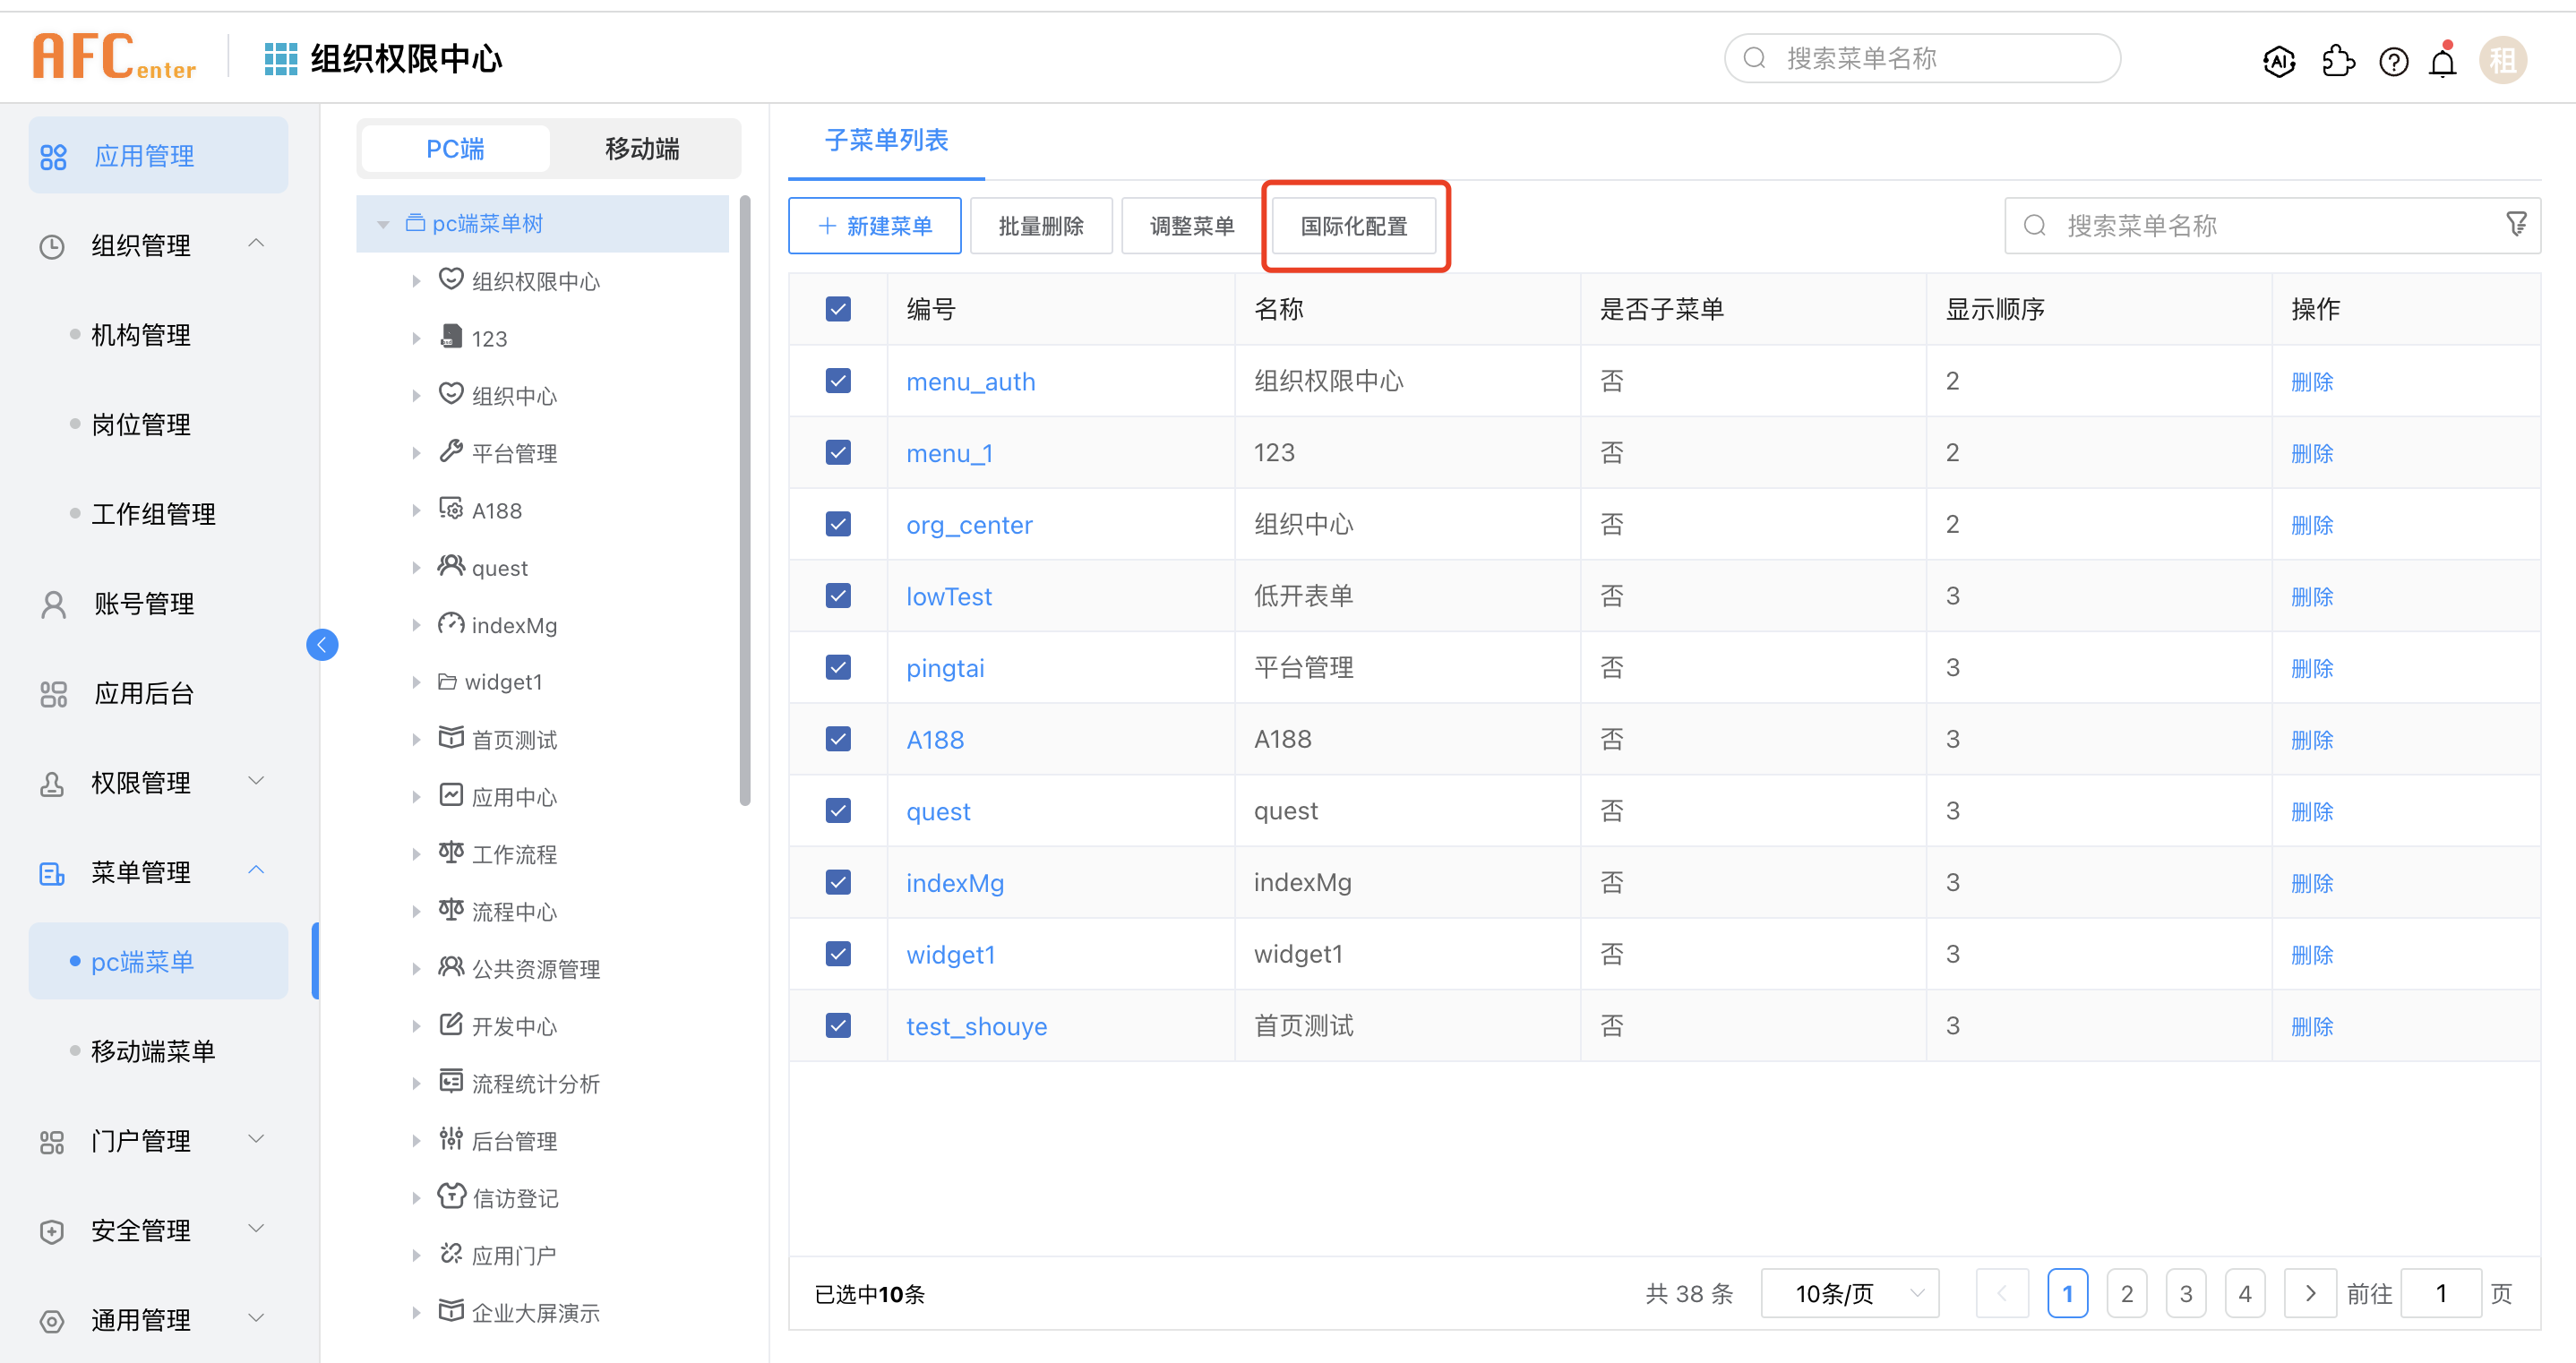
Task: Open 移动端菜单 in sidebar menu
Action: coord(153,1051)
